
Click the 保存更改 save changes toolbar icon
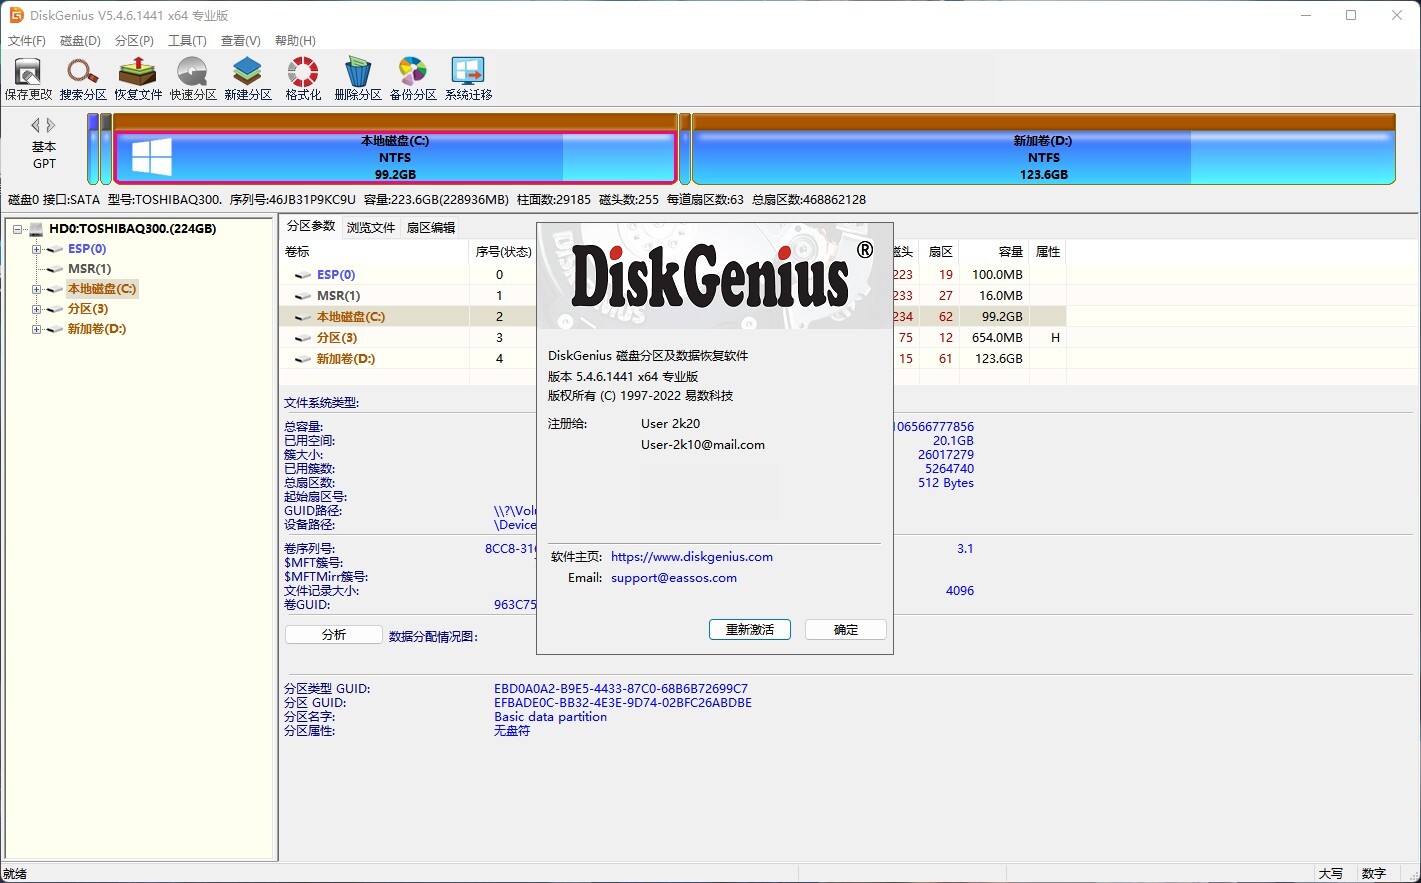28,78
